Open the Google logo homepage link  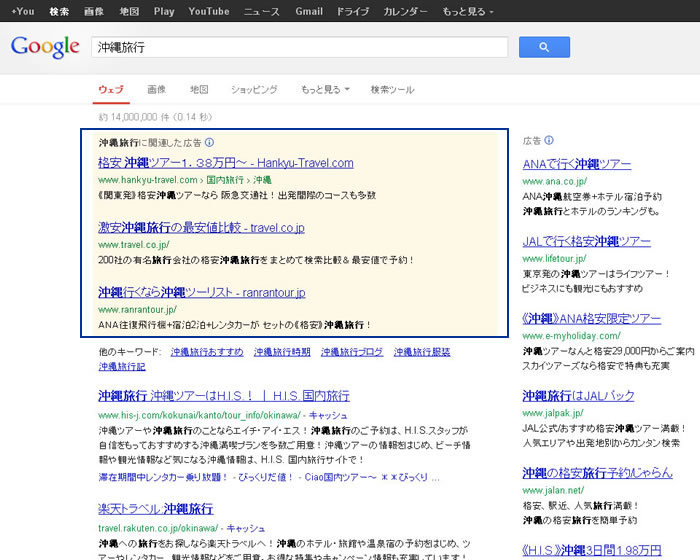[x=45, y=47]
